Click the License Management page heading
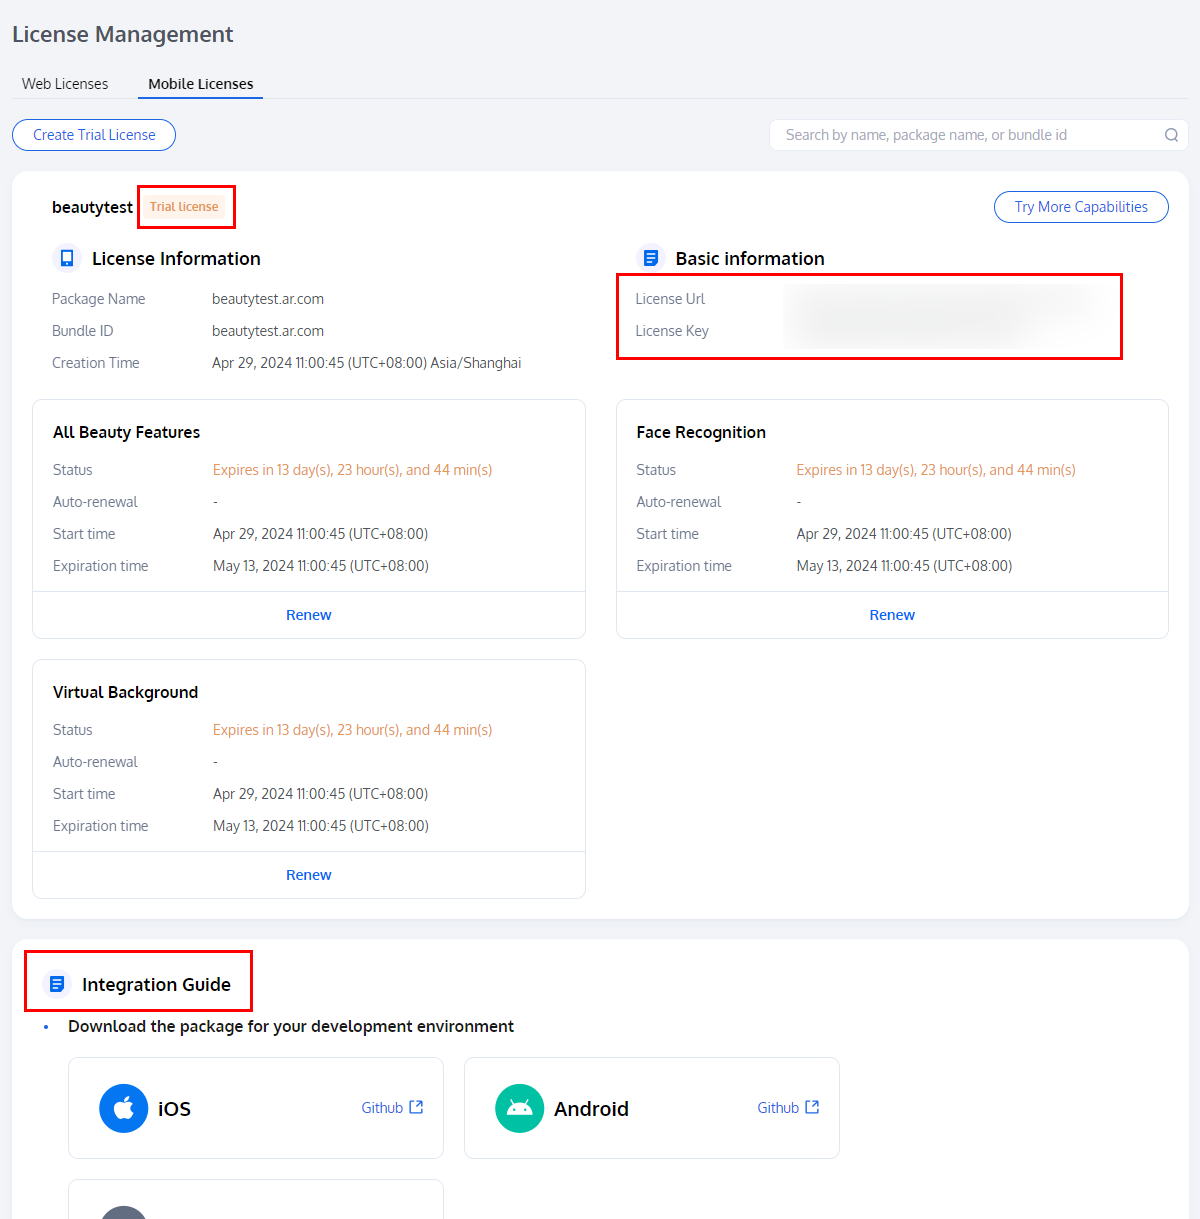Image resolution: width=1200 pixels, height=1219 pixels. click(x=123, y=34)
